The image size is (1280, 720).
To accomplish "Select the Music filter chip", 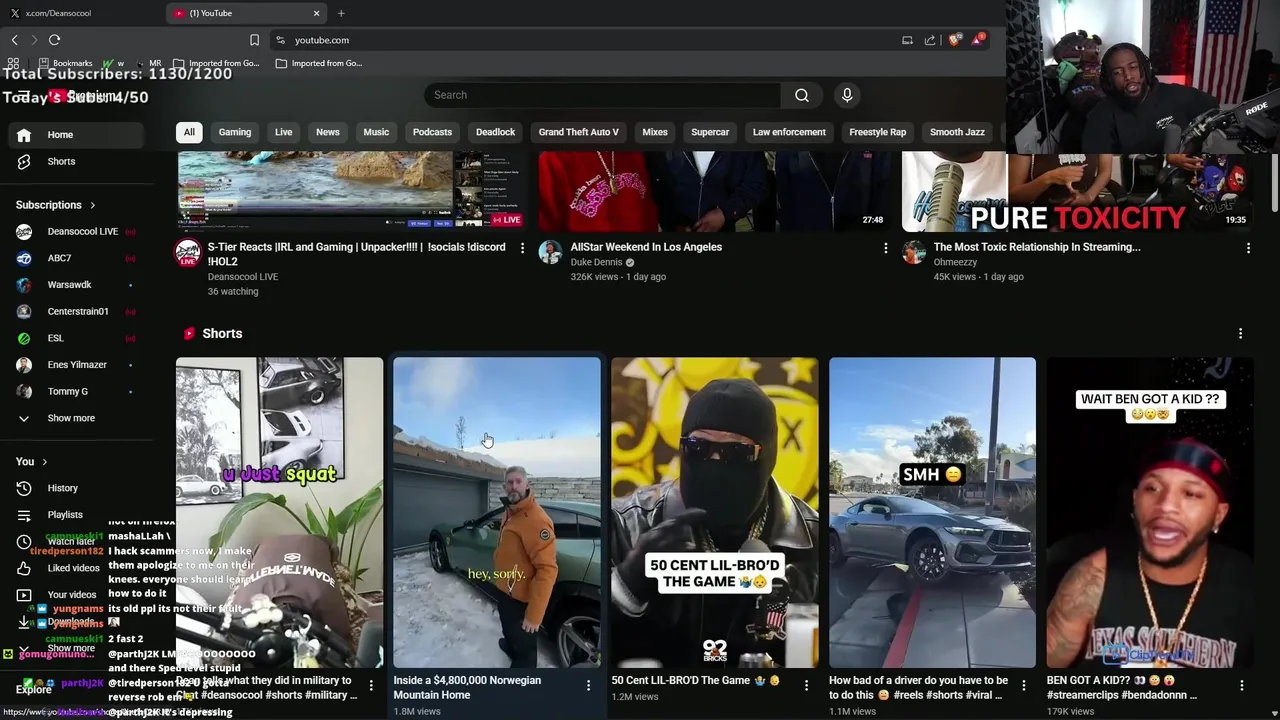I will (x=376, y=132).
